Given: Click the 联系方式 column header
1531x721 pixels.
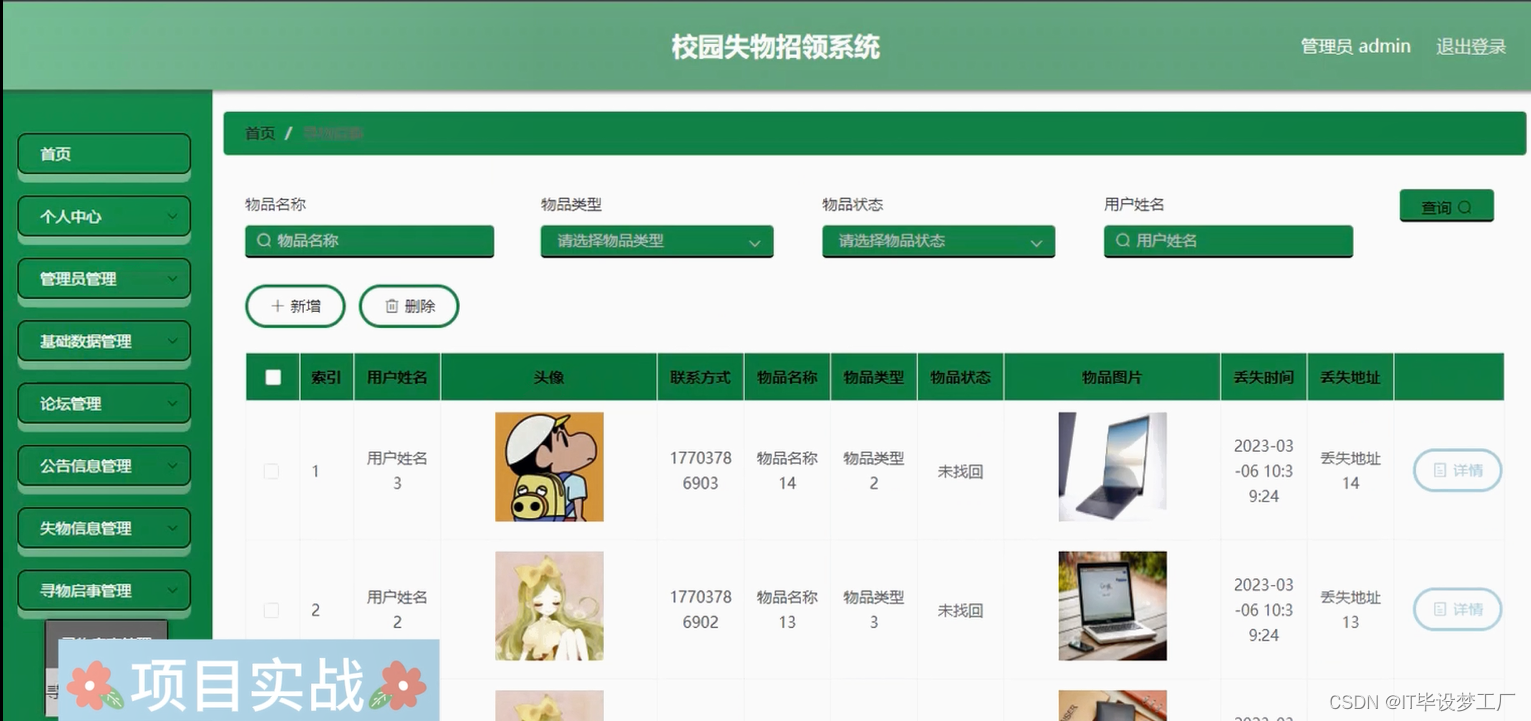Looking at the screenshot, I should 700,377.
